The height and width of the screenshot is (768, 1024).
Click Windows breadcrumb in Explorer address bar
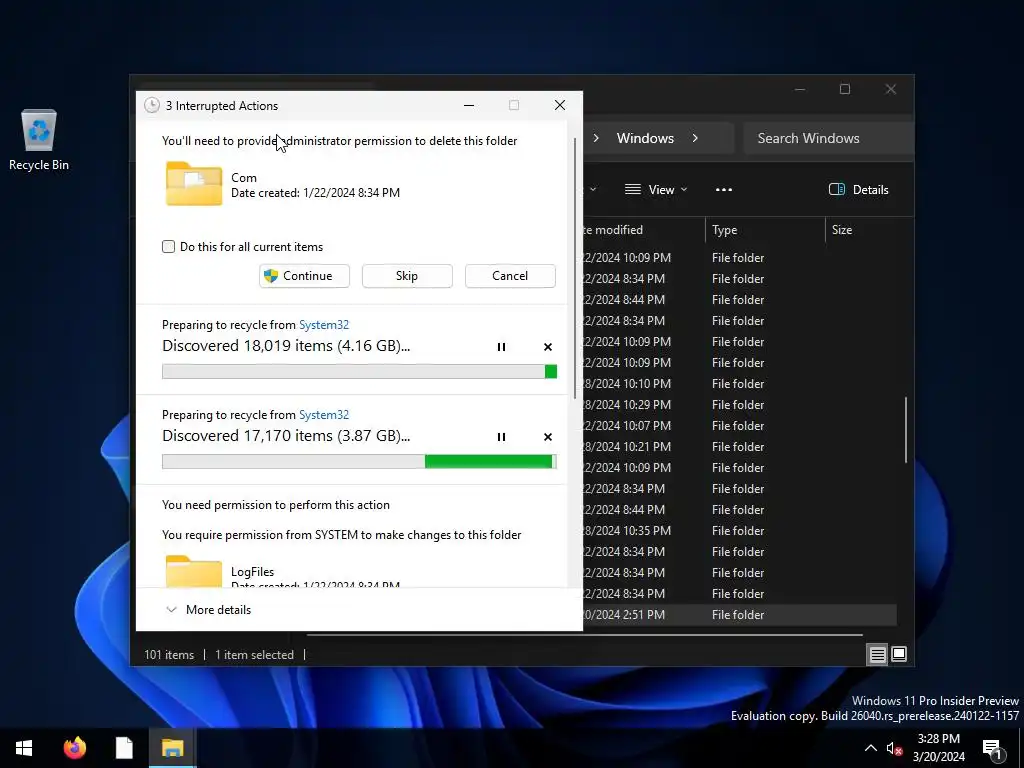(645, 138)
